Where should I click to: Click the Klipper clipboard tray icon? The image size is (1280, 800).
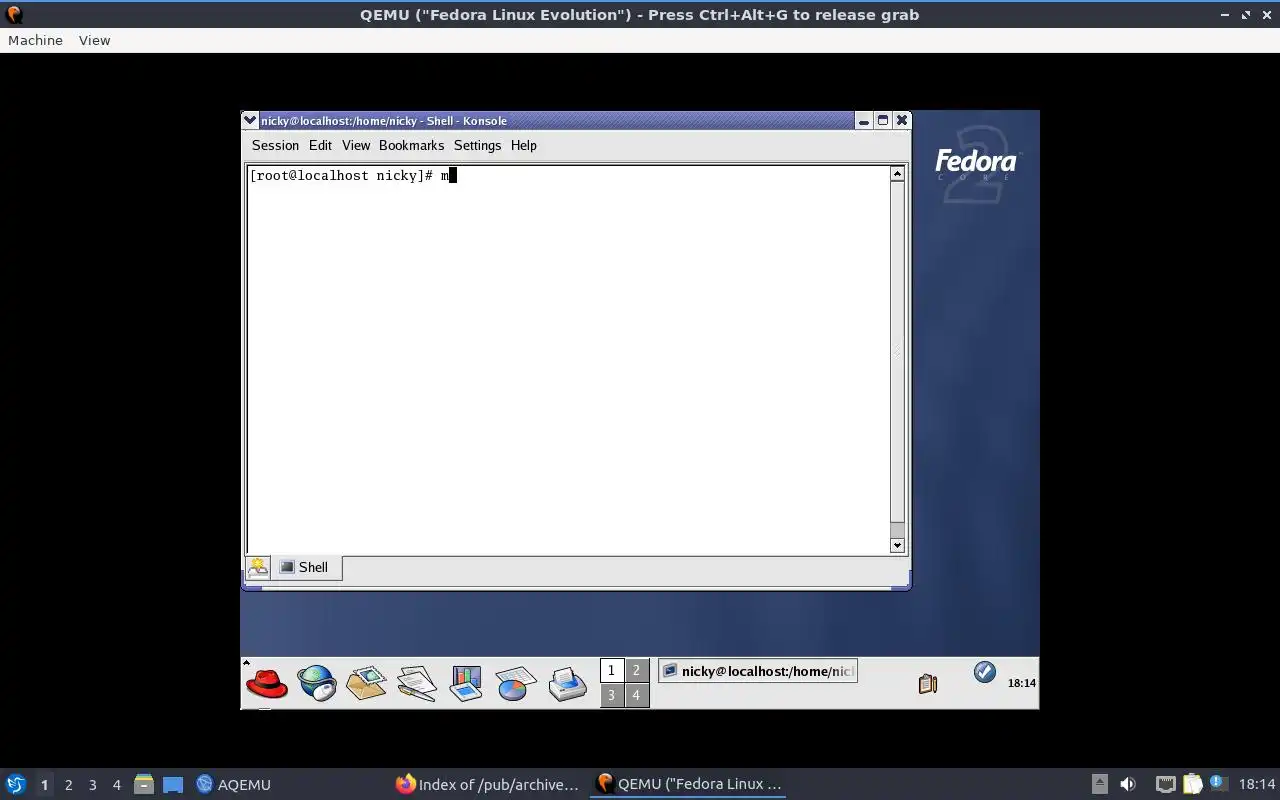click(928, 684)
